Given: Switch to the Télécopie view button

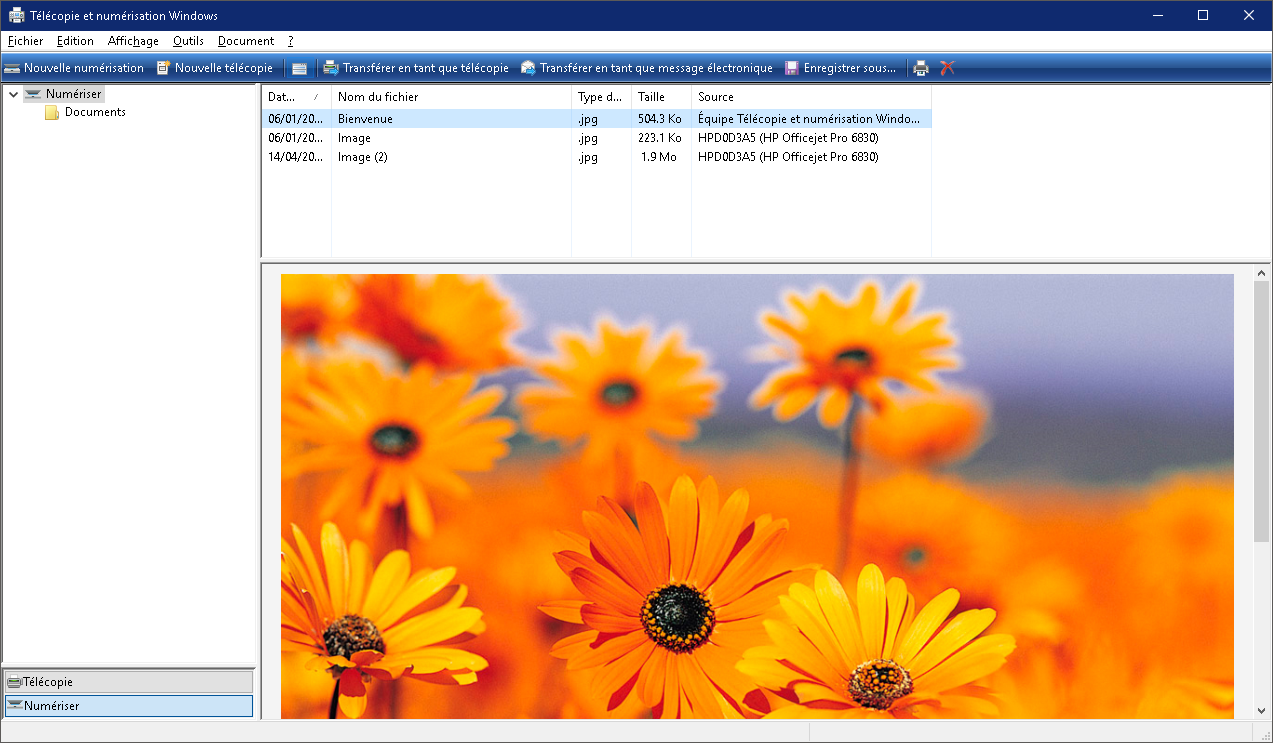Looking at the screenshot, I should click(x=128, y=682).
